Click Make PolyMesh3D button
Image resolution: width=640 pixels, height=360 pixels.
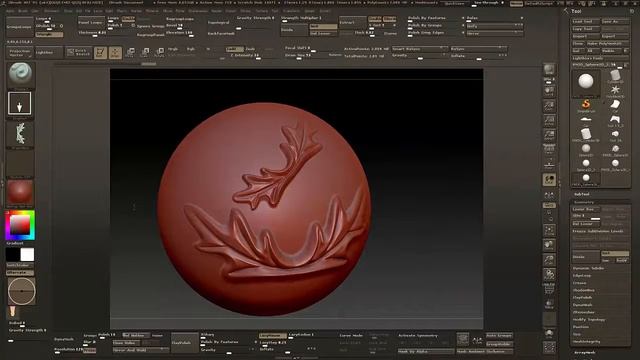tap(607, 43)
